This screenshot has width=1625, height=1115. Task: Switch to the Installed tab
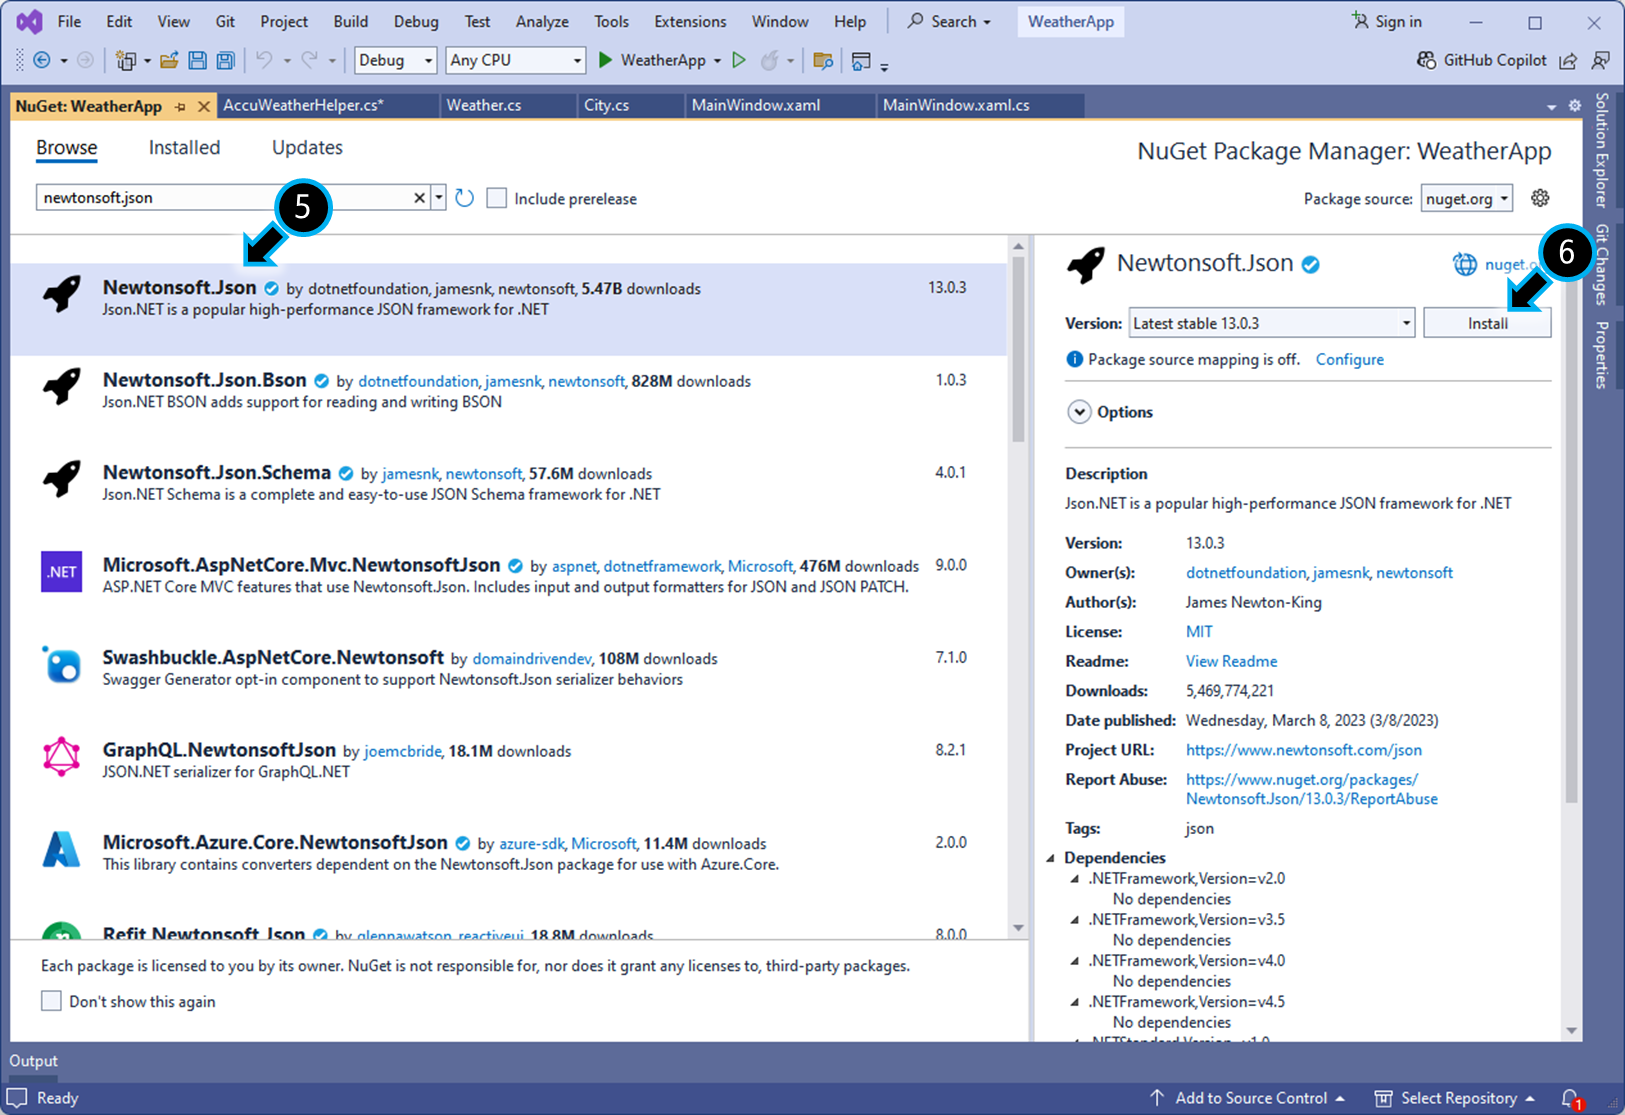(184, 147)
